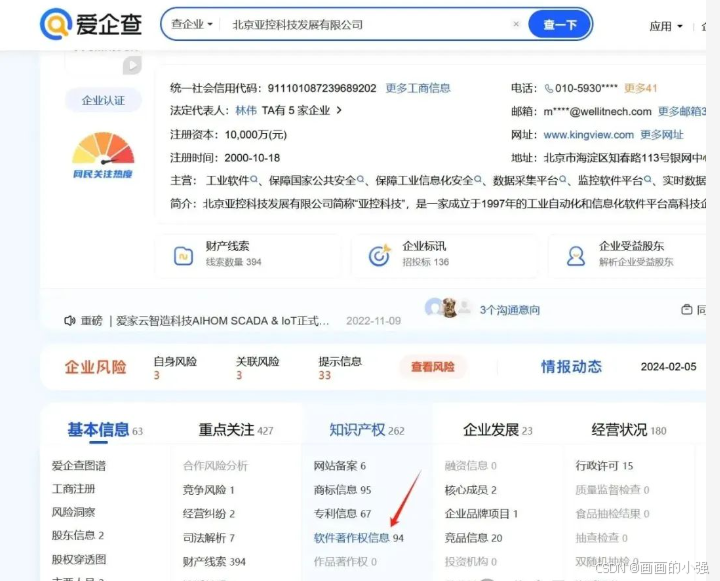This screenshot has width=720, height=581.
Task: Open 企业品牌项目 1 entry
Action: (481, 513)
